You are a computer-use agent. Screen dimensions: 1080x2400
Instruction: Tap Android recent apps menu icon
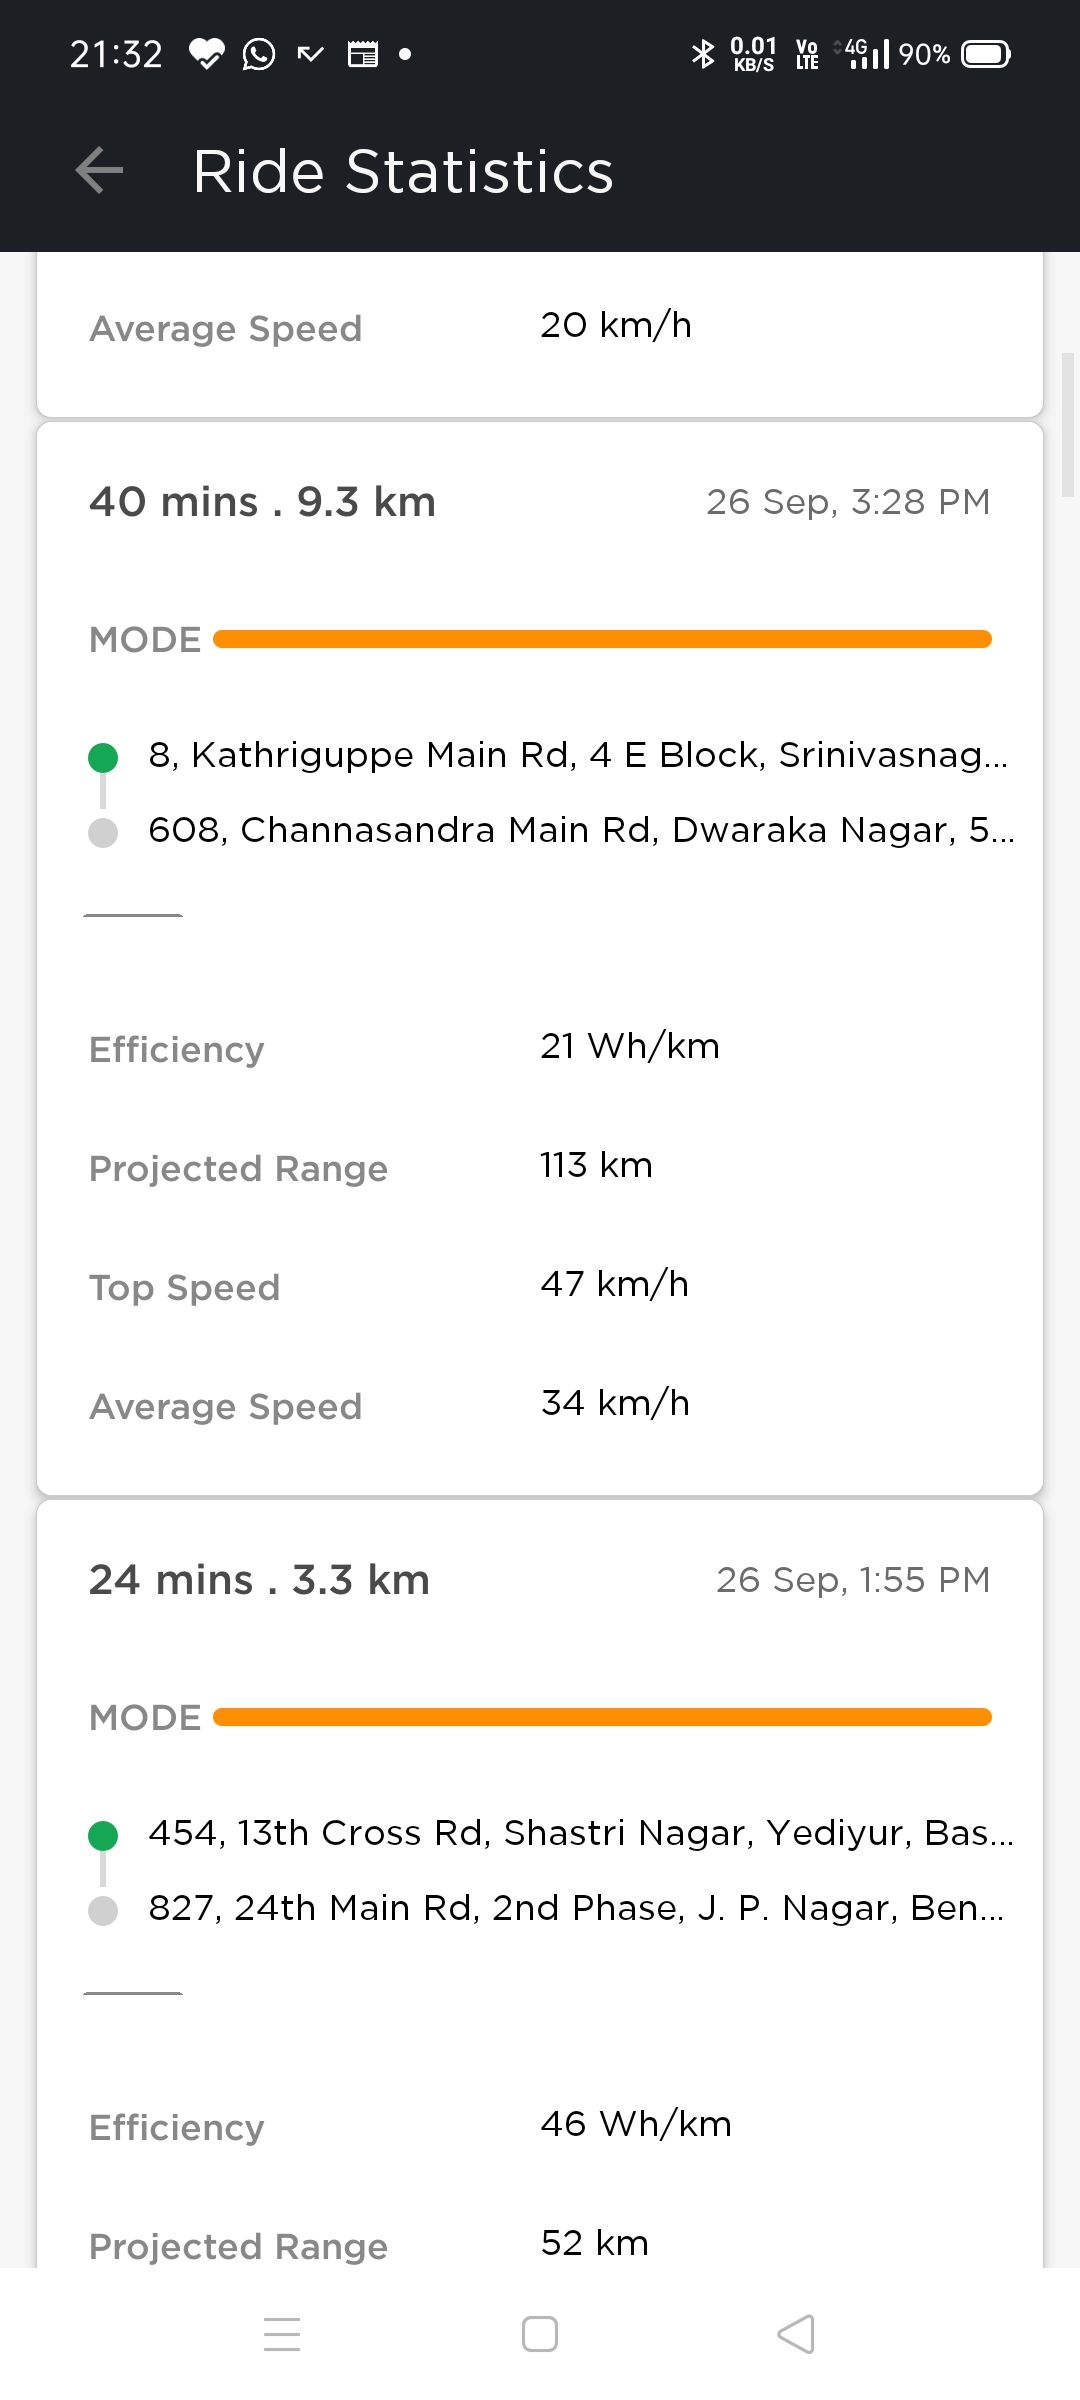tap(282, 2334)
